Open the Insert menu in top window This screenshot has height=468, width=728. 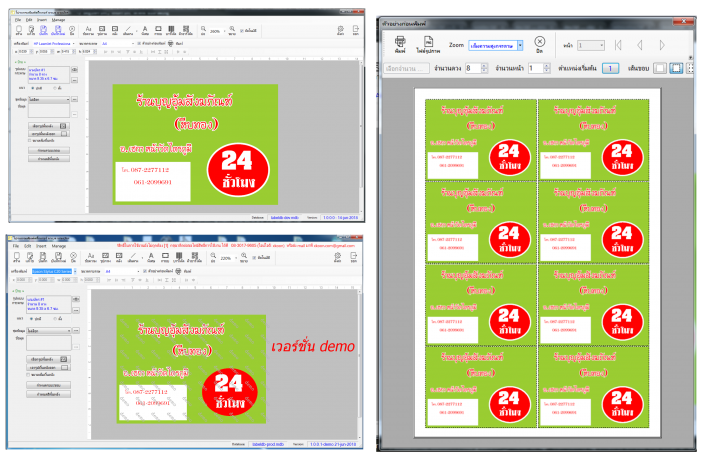(42, 20)
